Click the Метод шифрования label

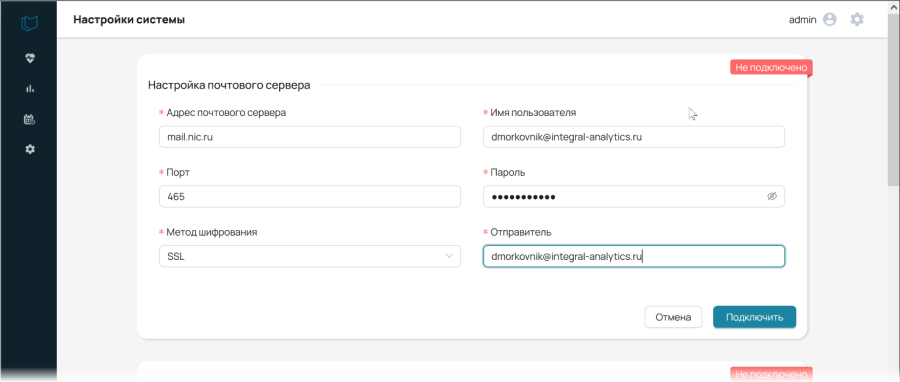212,232
